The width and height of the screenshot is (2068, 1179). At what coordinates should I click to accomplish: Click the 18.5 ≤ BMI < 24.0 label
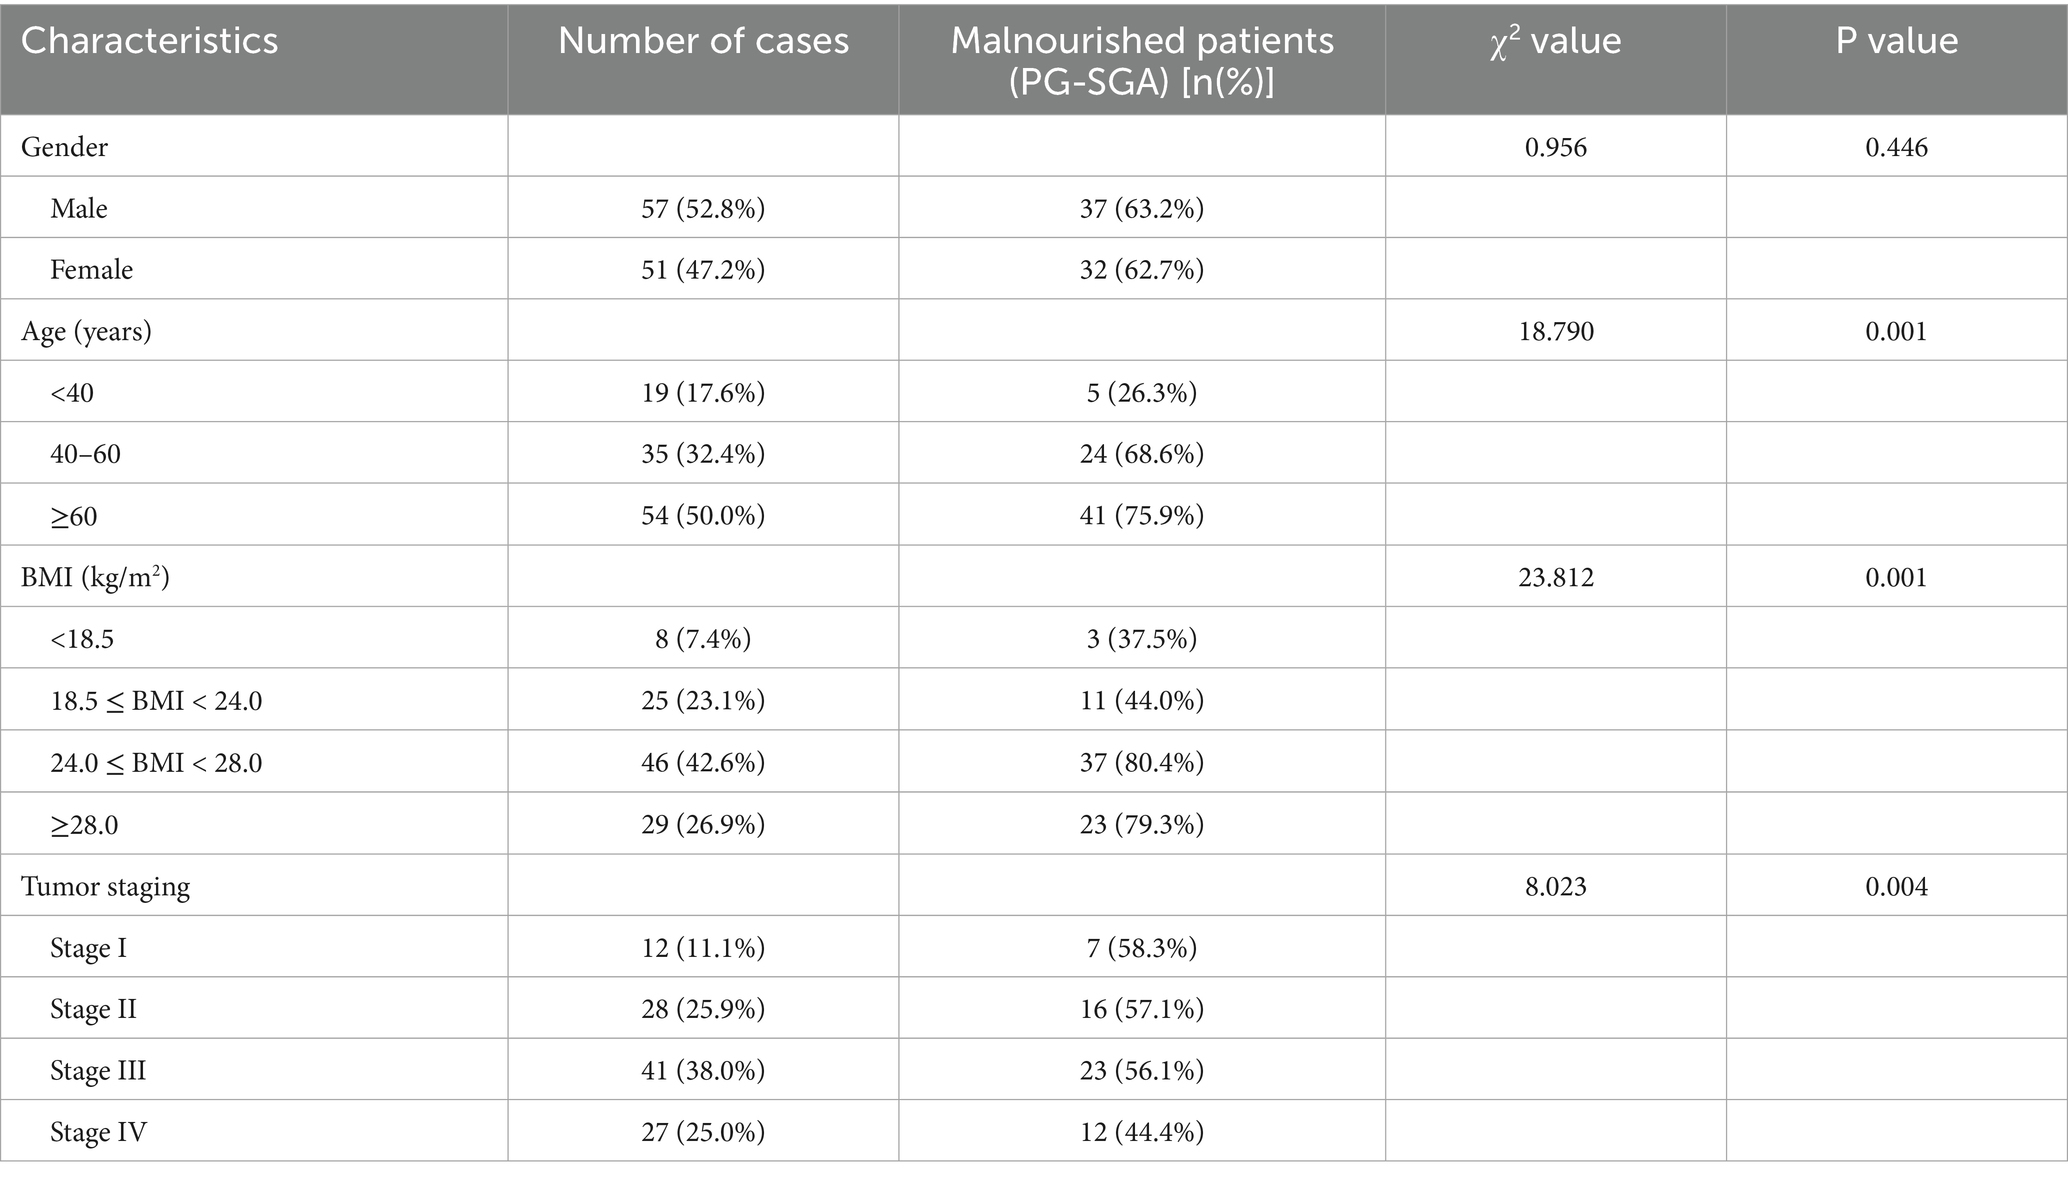click(x=156, y=701)
